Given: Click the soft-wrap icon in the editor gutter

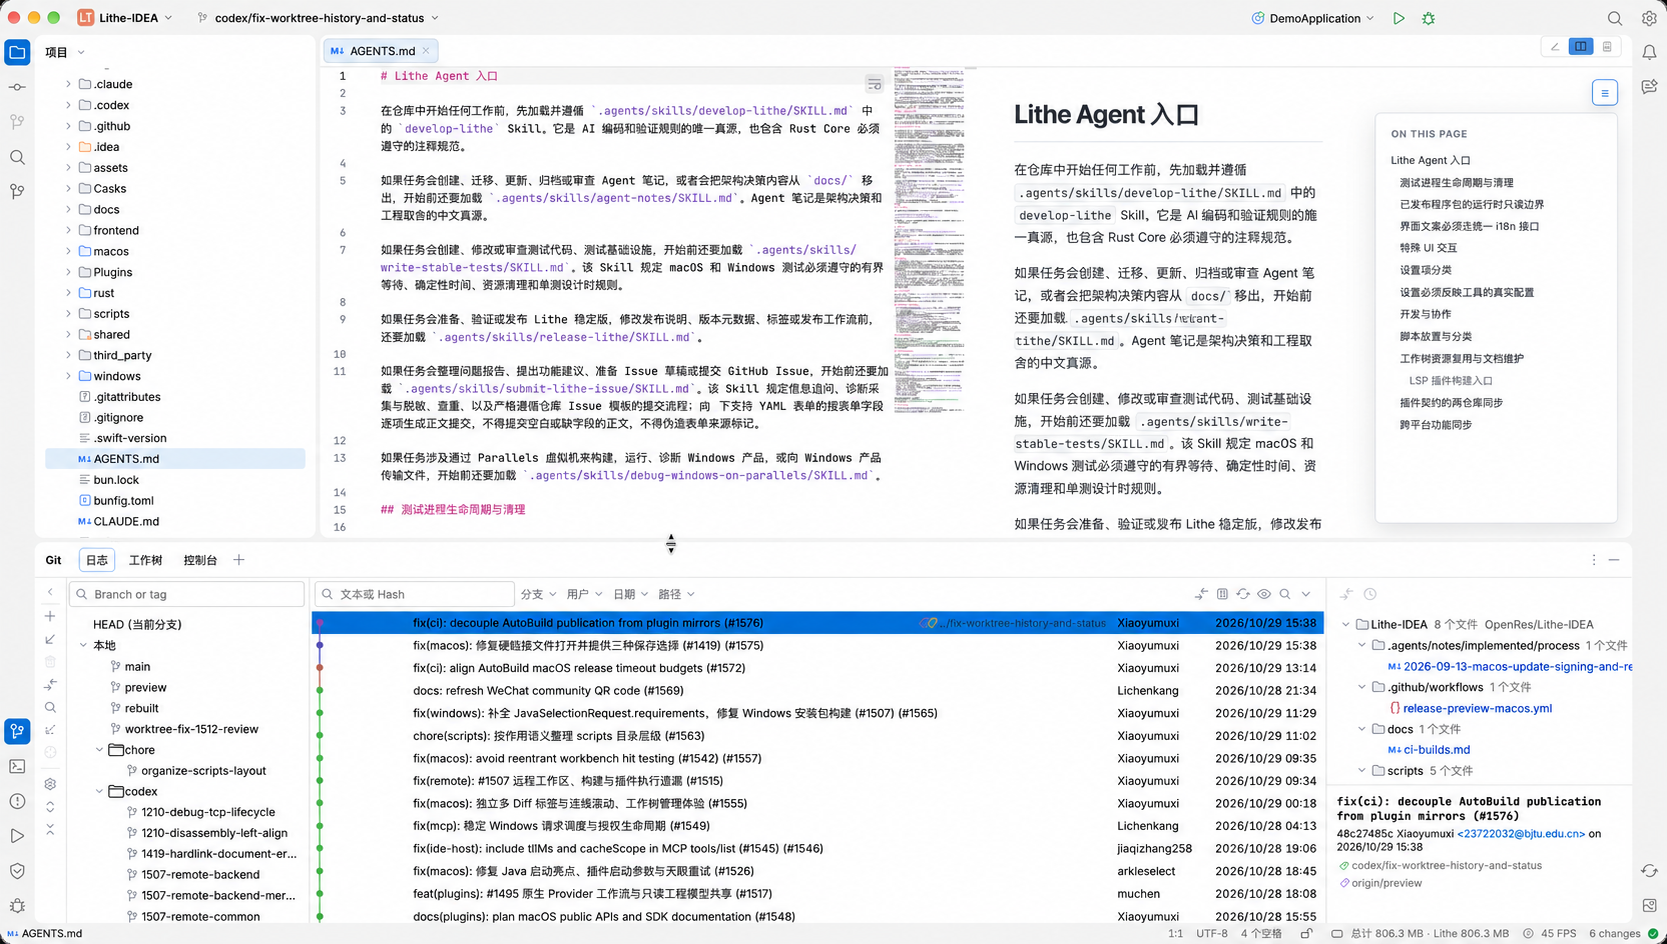Looking at the screenshot, I should (x=874, y=84).
